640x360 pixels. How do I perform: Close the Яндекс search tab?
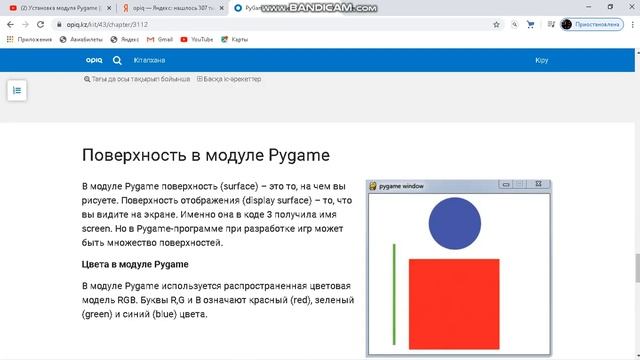[222, 8]
